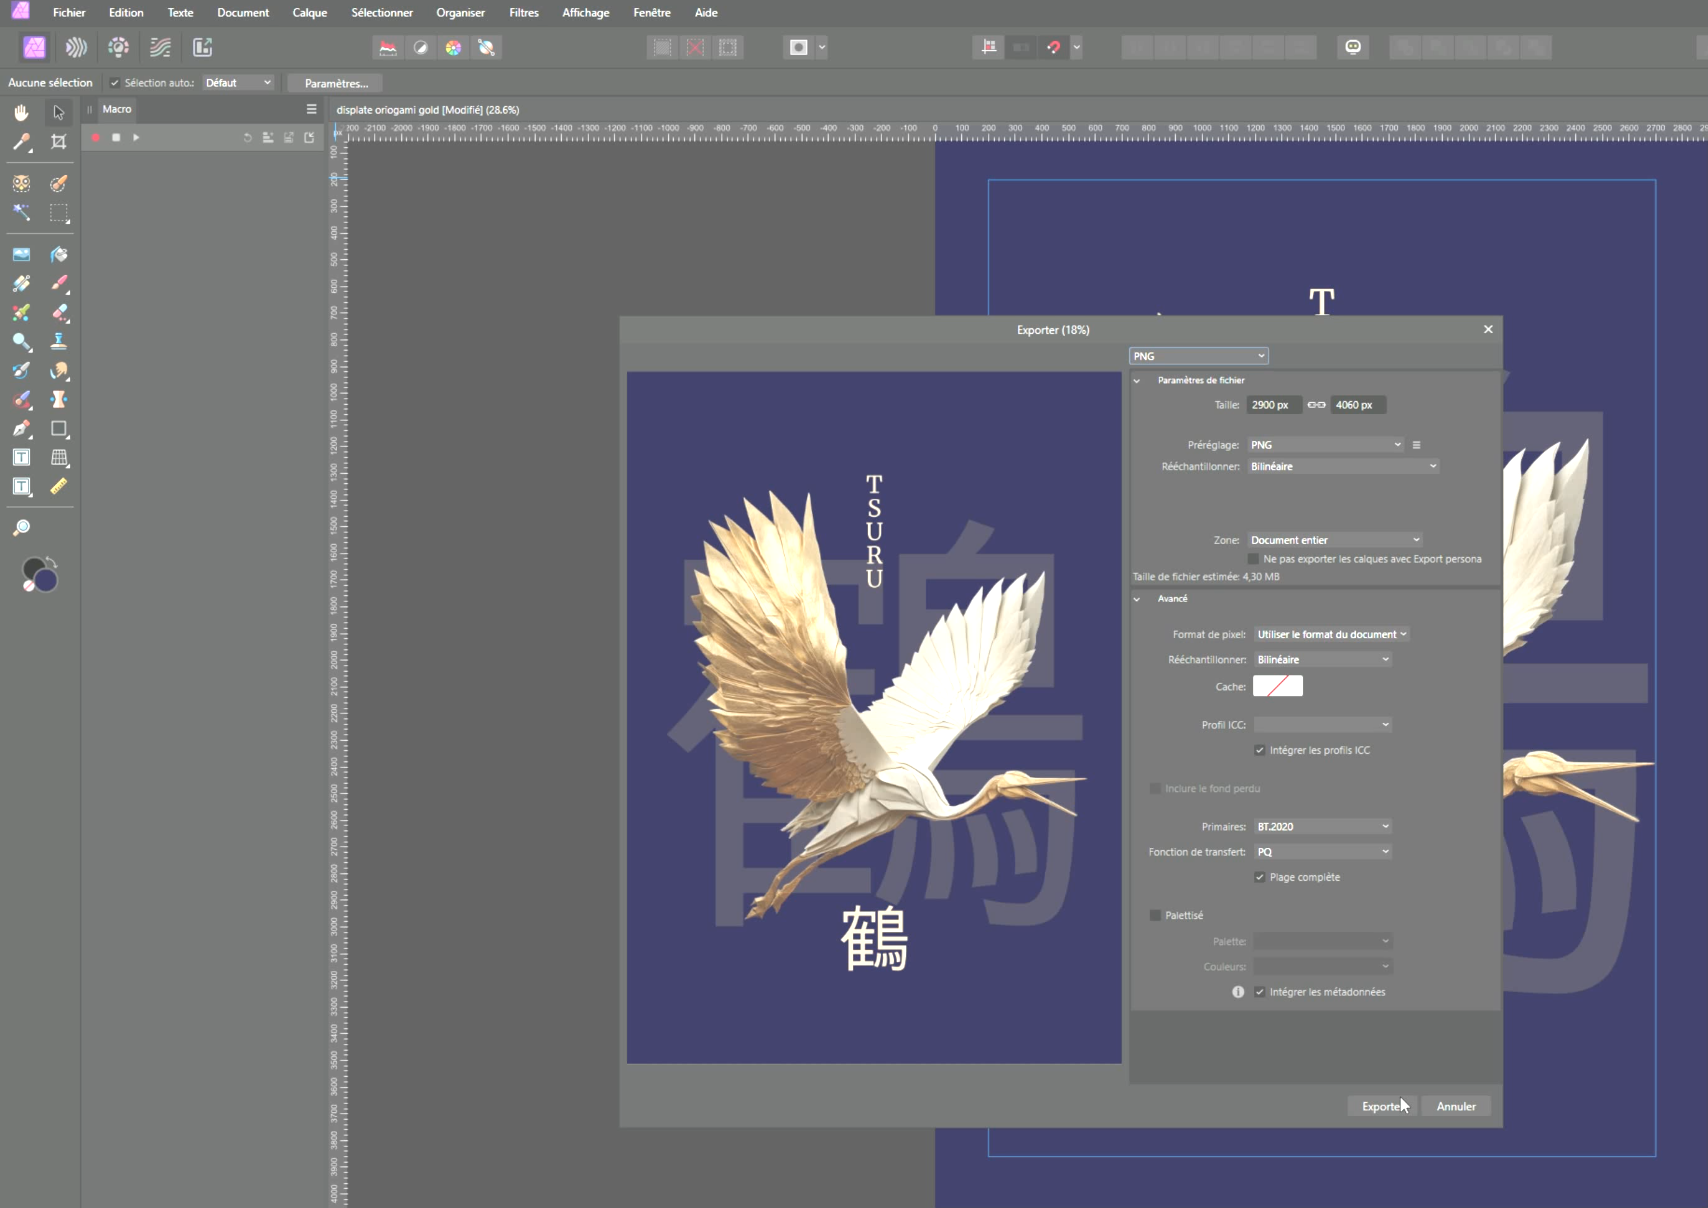Open the PNG file format dropdown
This screenshot has height=1208, width=1708.
click(1198, 356)
